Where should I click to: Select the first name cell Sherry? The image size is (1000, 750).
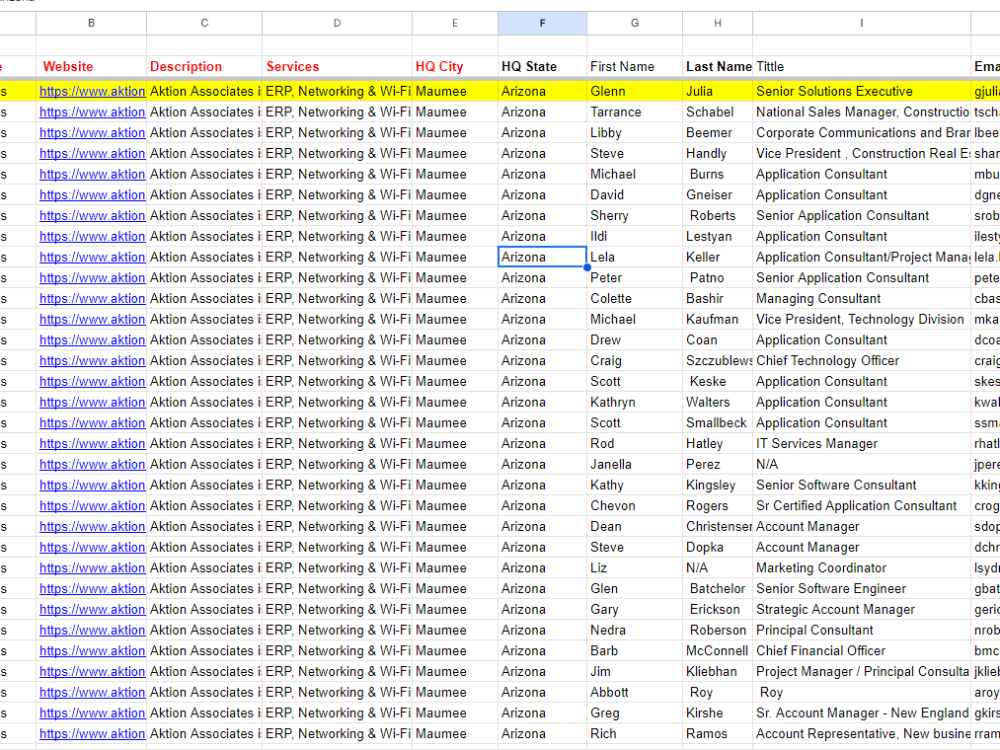coord(635,216)
